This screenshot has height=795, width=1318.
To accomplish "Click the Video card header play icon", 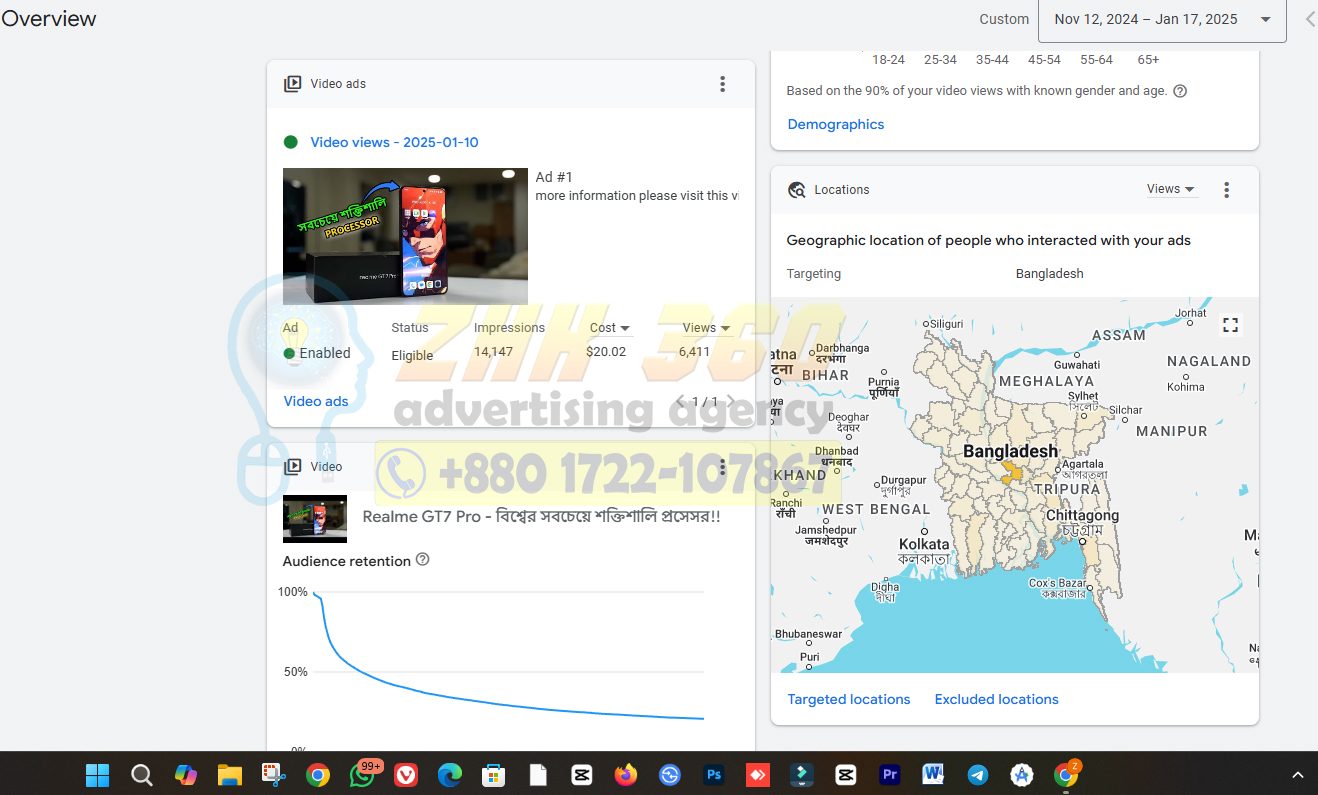I will pyautogui.click(x=293, y=467).
